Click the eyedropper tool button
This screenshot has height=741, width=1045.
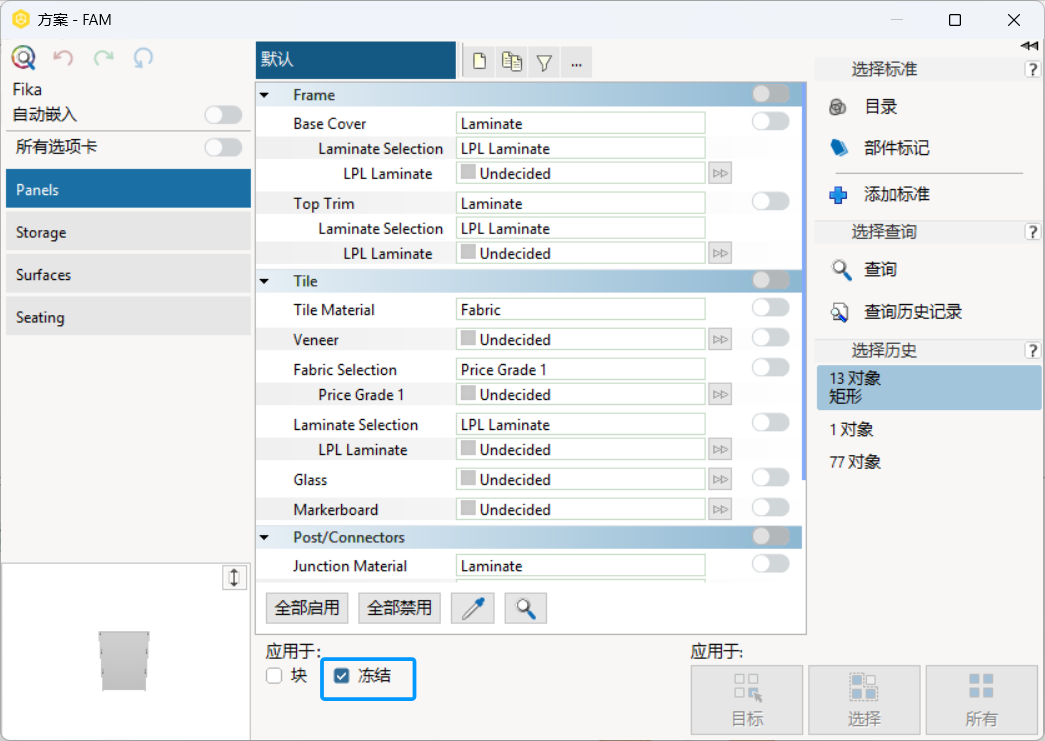pyautogui.click(x=473, y=608)
